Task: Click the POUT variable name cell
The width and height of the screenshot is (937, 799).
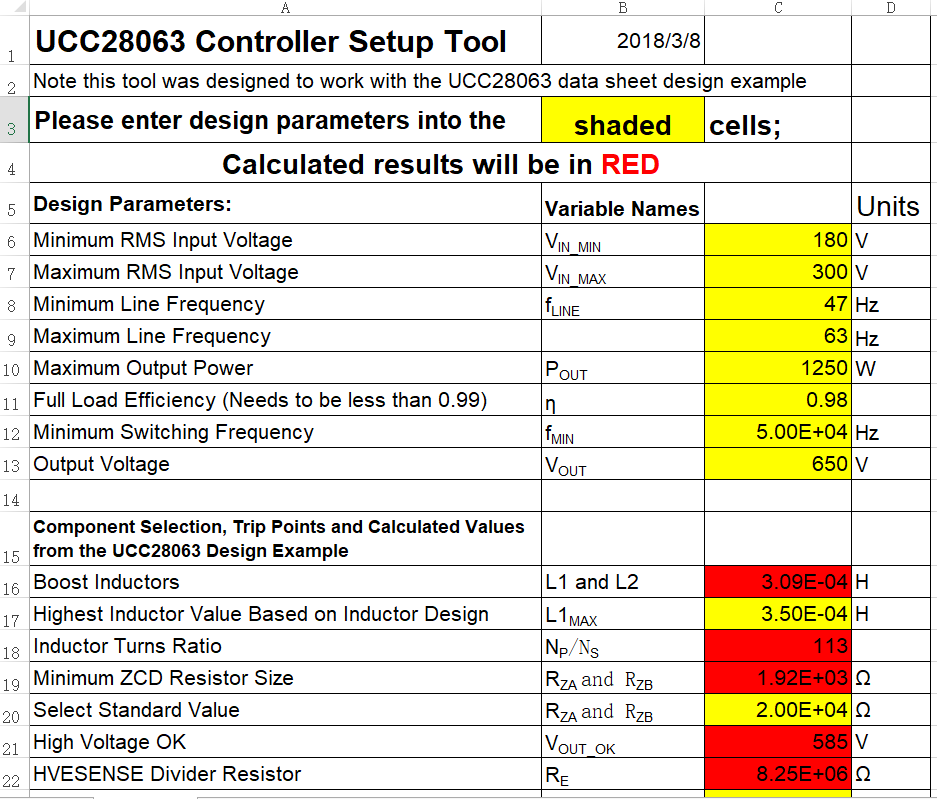Action: click(x=623, y=368)
